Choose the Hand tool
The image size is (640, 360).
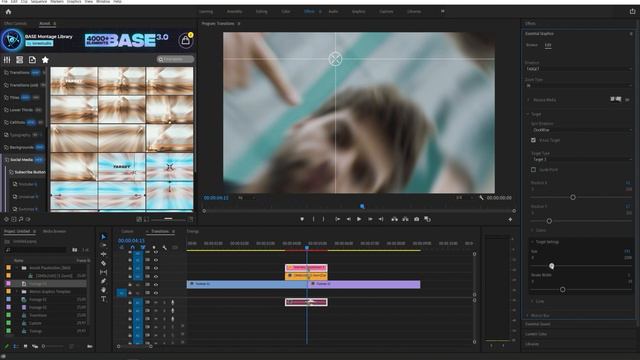(x=104, y=290)
